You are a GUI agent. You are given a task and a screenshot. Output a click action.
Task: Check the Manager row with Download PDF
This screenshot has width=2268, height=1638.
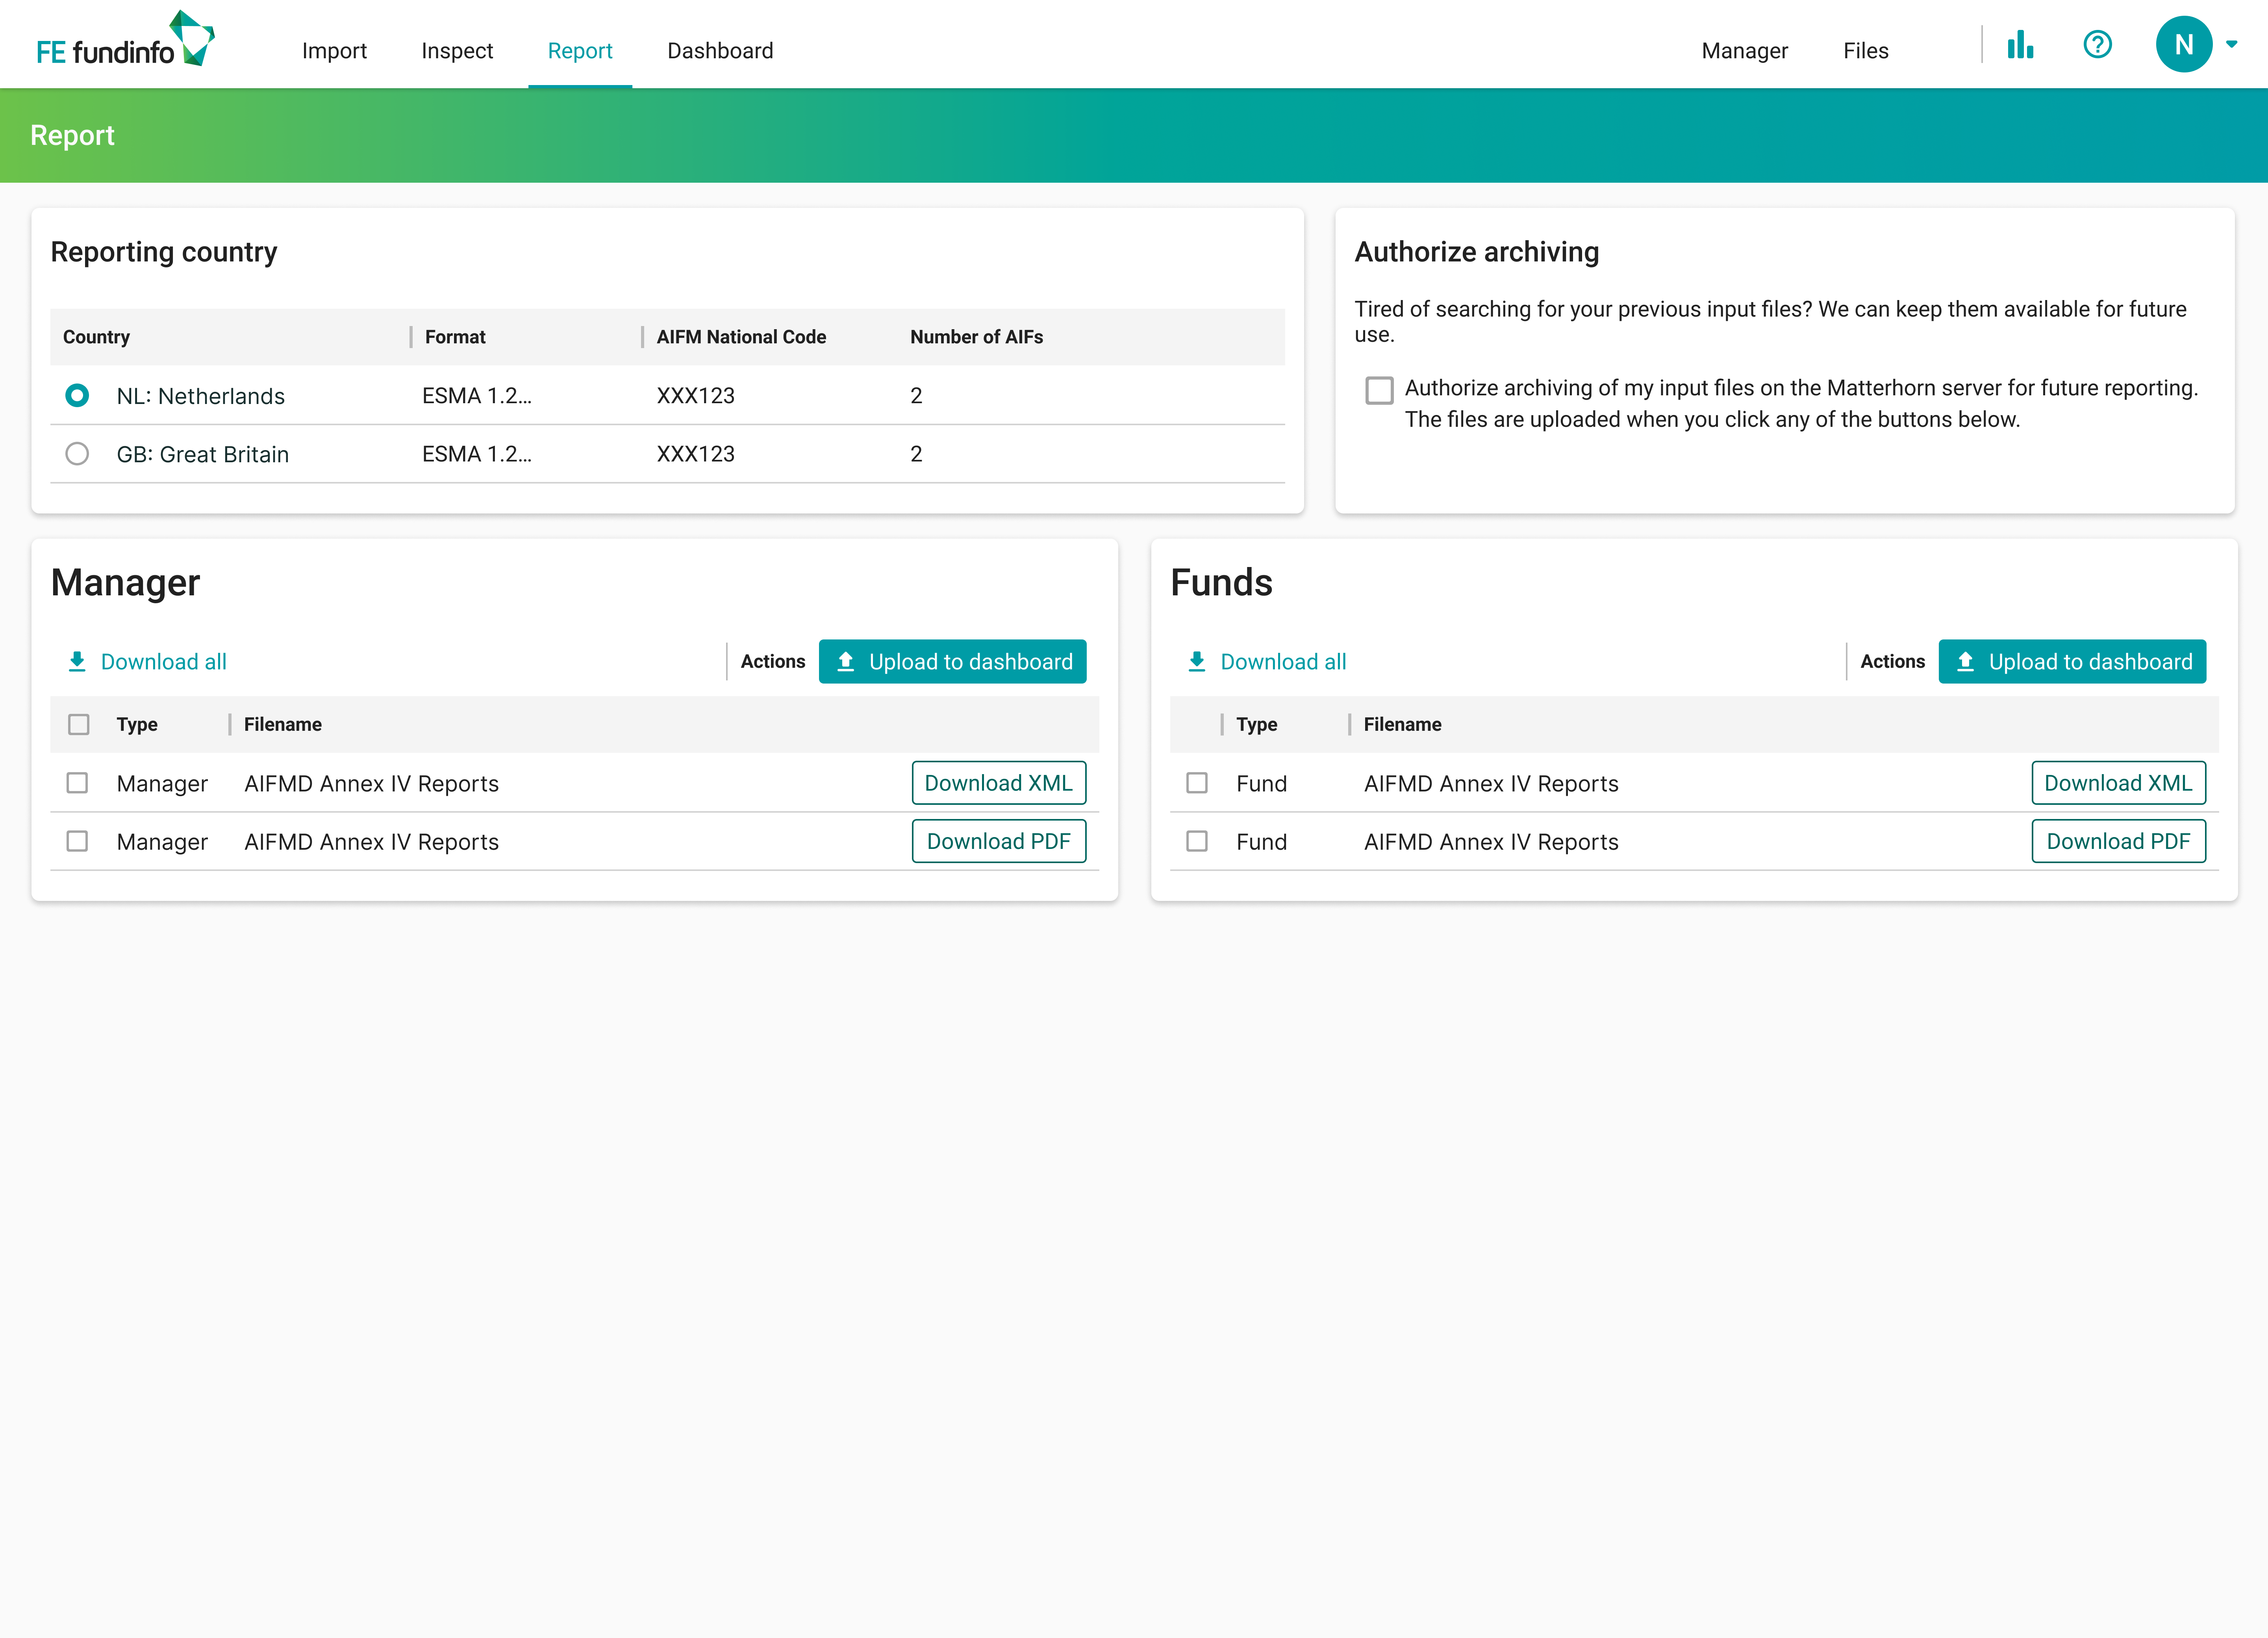click(77, 841)
